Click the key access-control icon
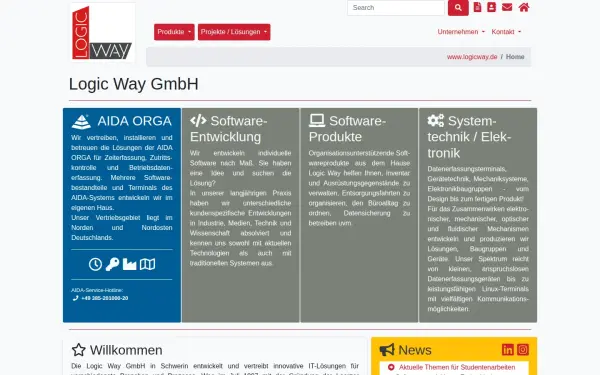Image resolution: width=600 pixels, height=375 pixels. click(112, 264)
